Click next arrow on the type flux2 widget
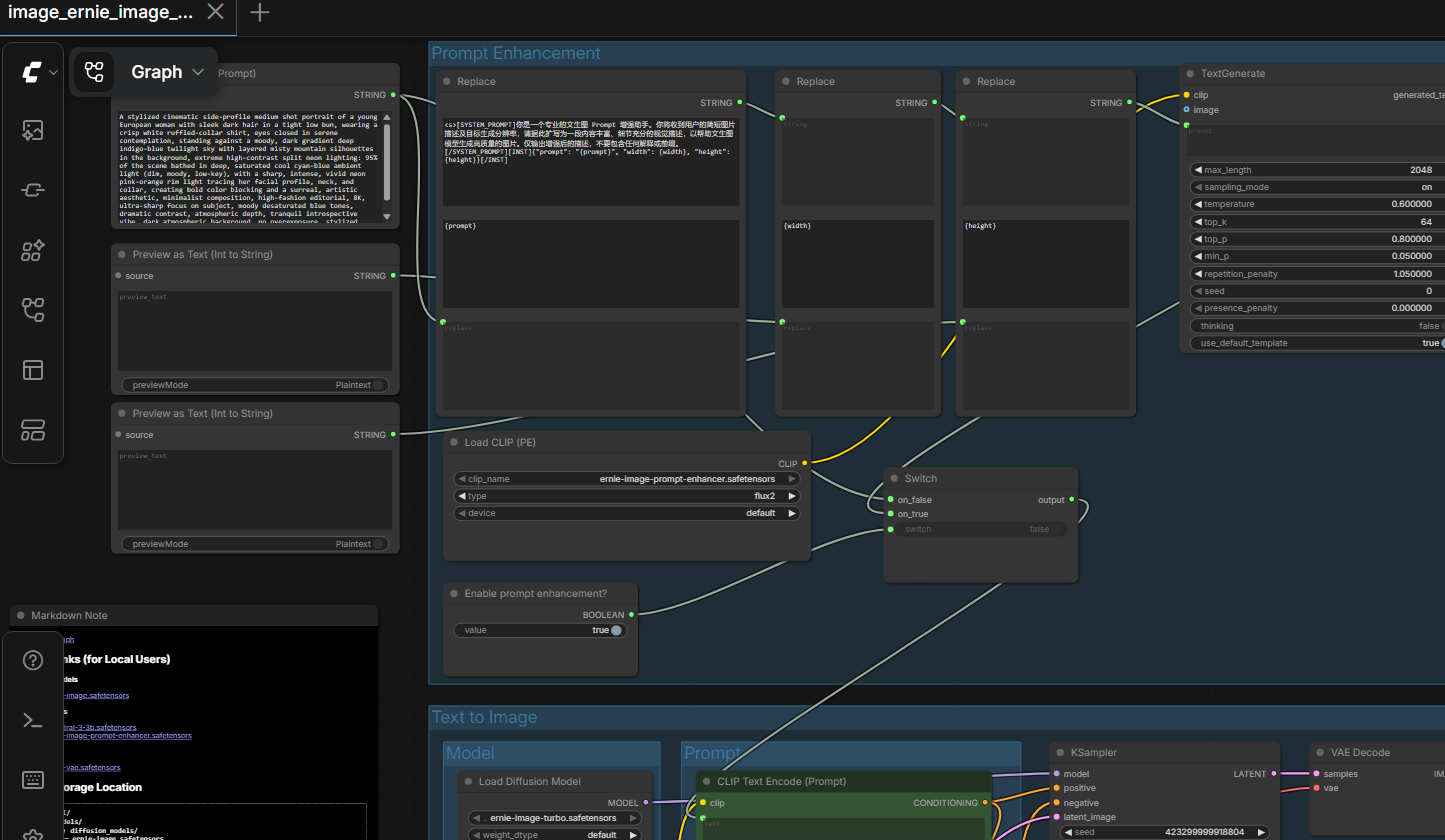 793,496
